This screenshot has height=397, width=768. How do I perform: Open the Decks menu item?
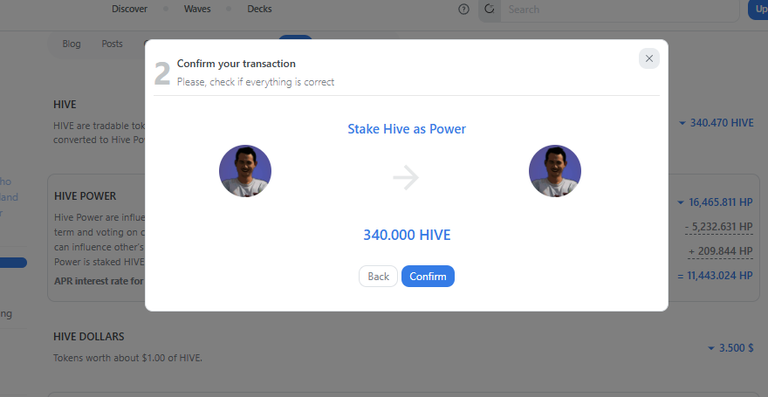(260, 9)
